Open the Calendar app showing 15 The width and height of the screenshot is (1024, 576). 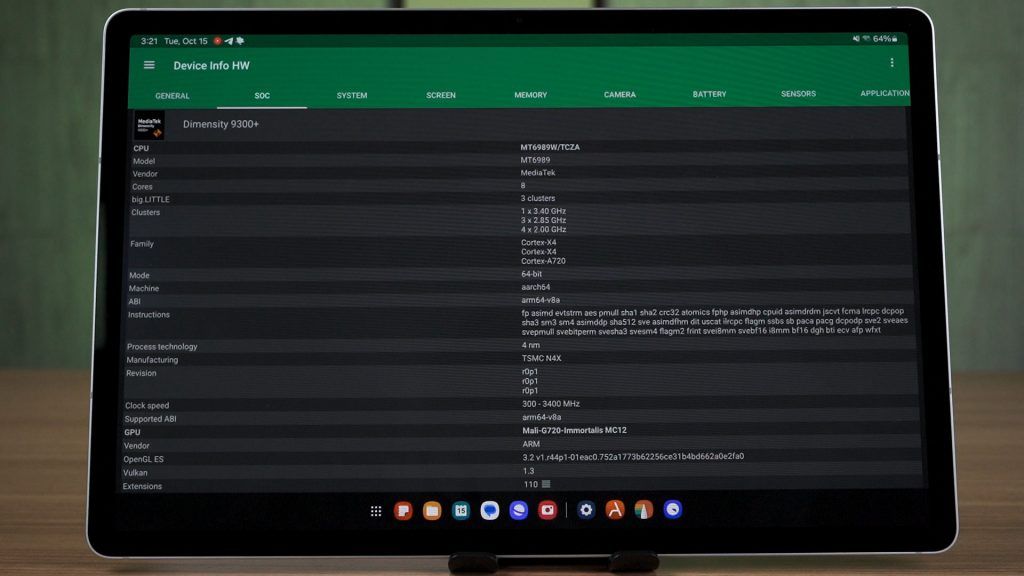tap(461, 510)
